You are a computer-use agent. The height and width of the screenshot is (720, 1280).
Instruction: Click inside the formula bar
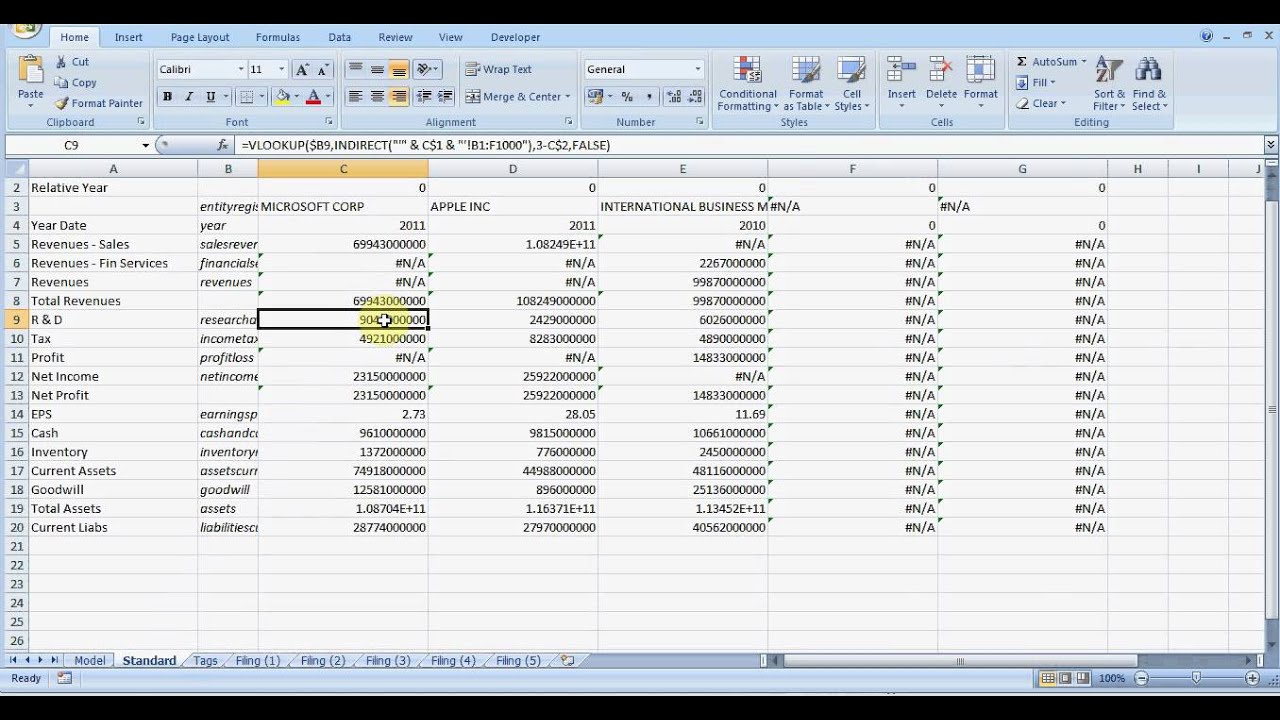[750, 145]
